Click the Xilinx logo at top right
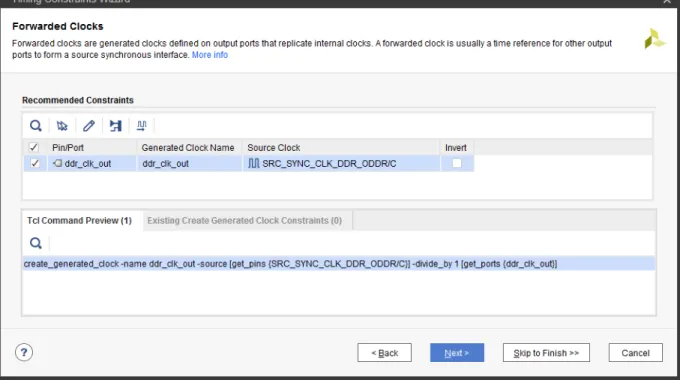The height and width of the screenshot is (380, 680). [654, 39]
